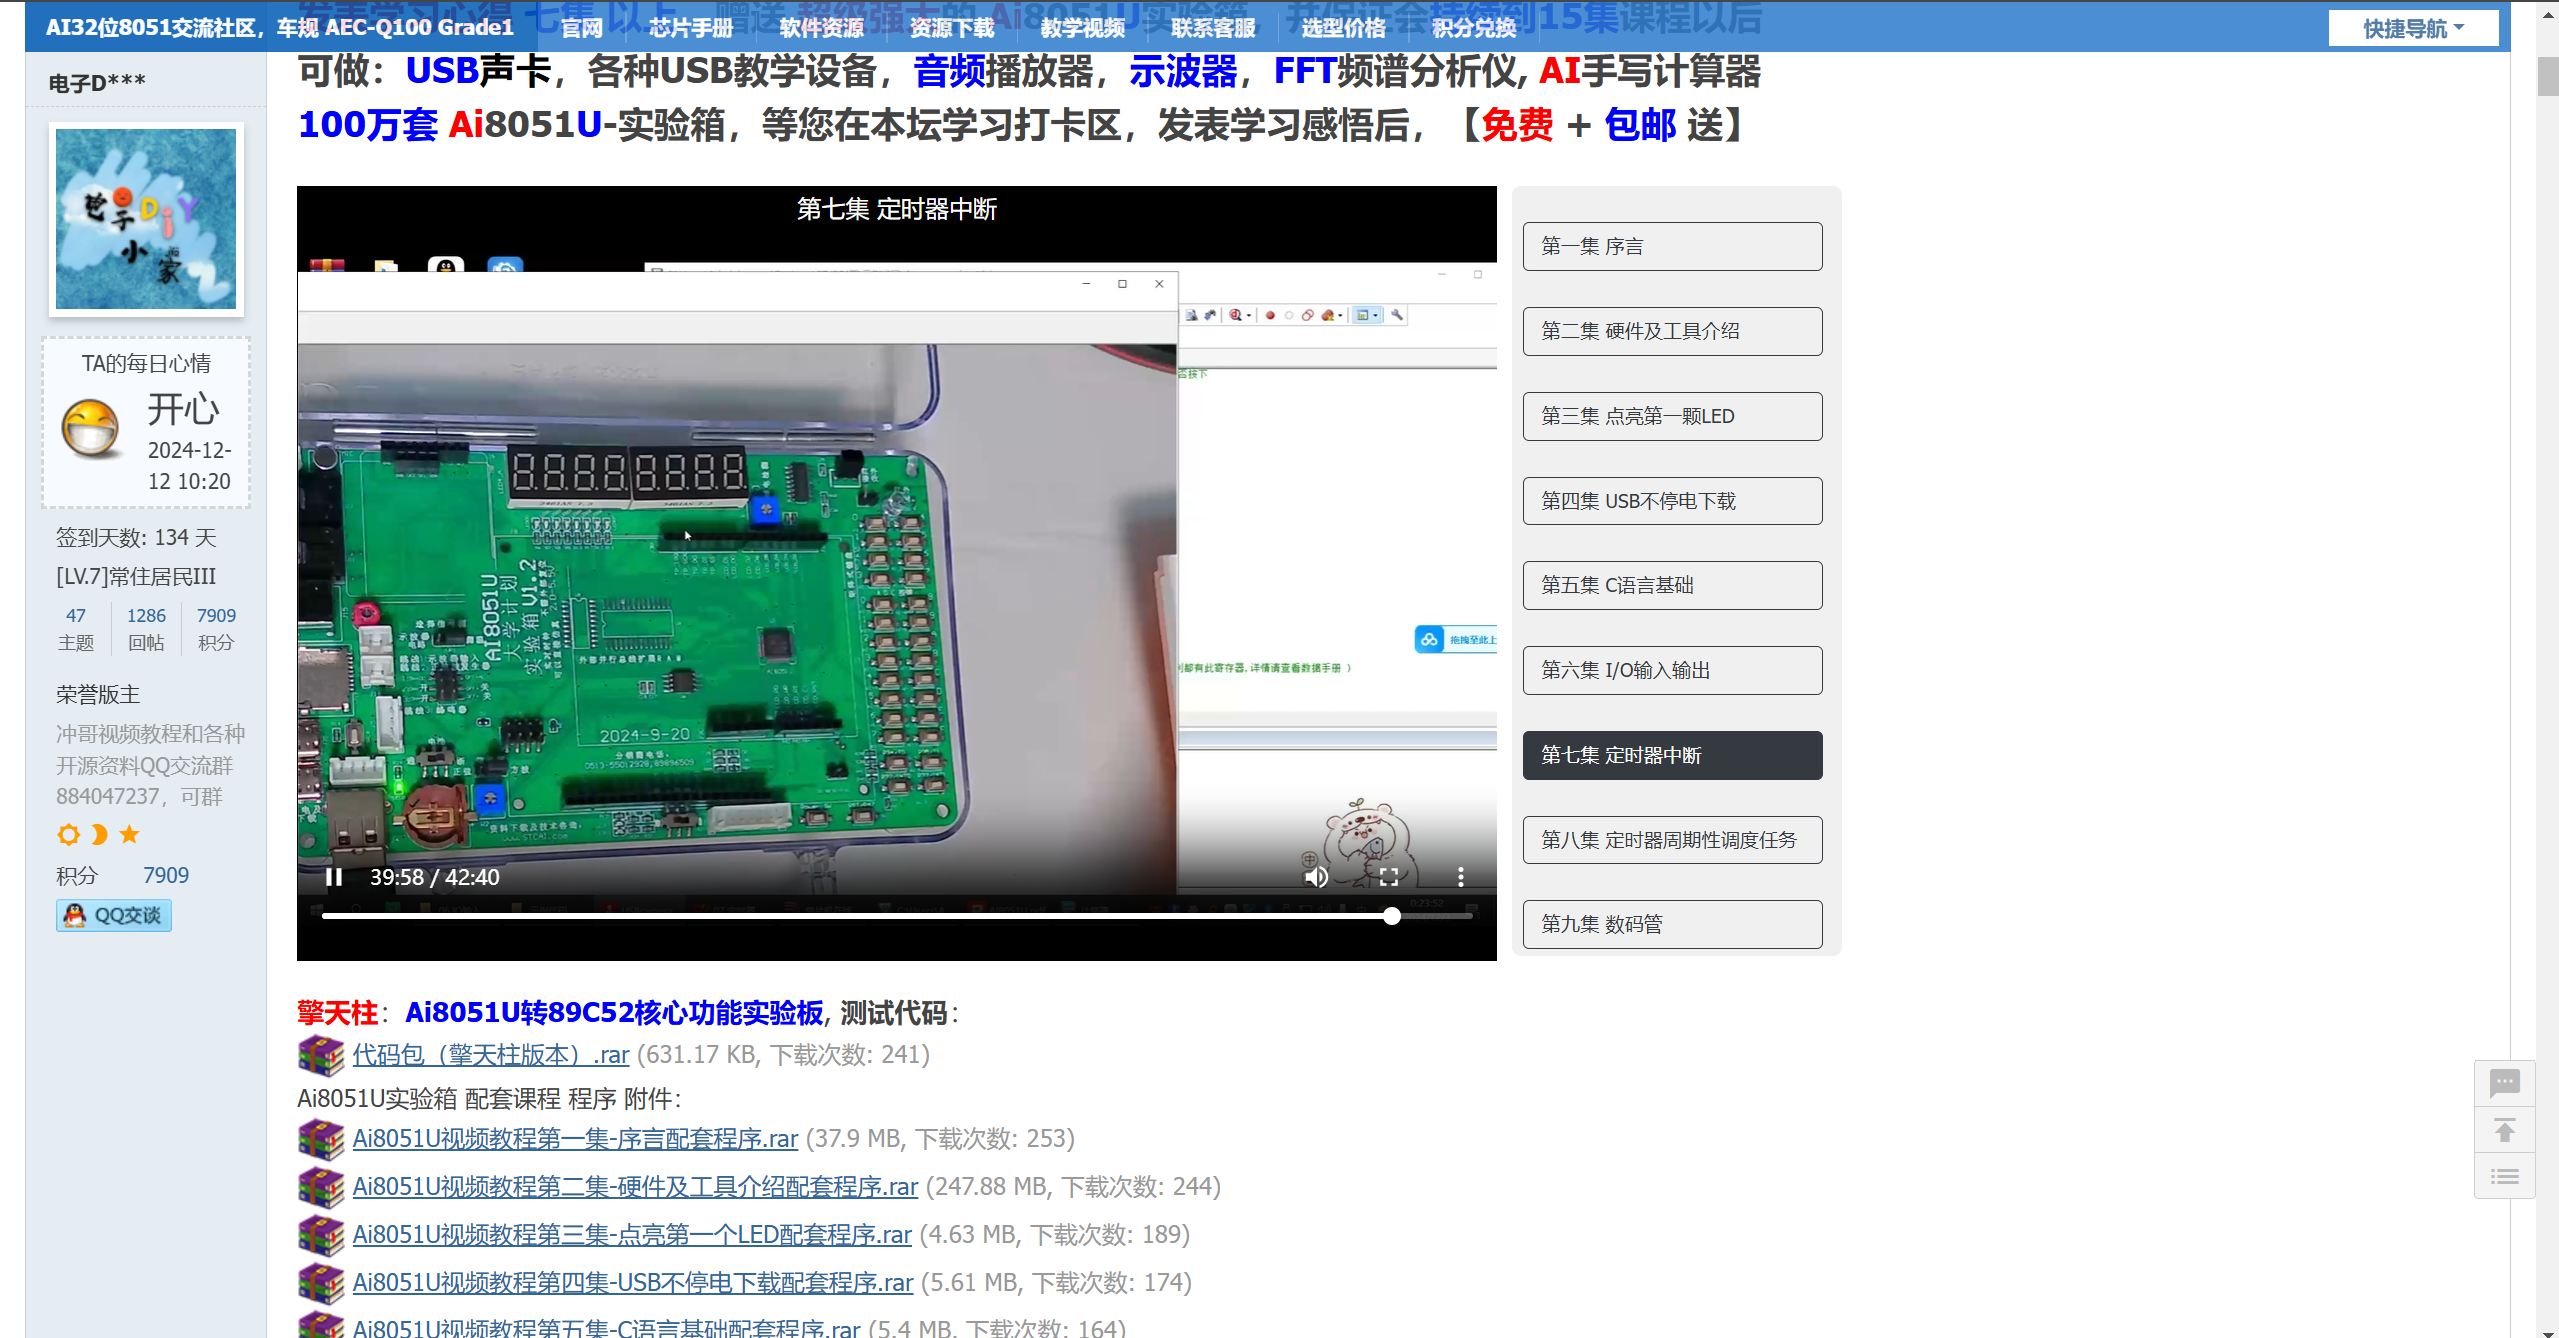Open the 选型价格 menu item
Screen dimensions: 2559x1338
pyautogui.click(x=1344, y=28)
